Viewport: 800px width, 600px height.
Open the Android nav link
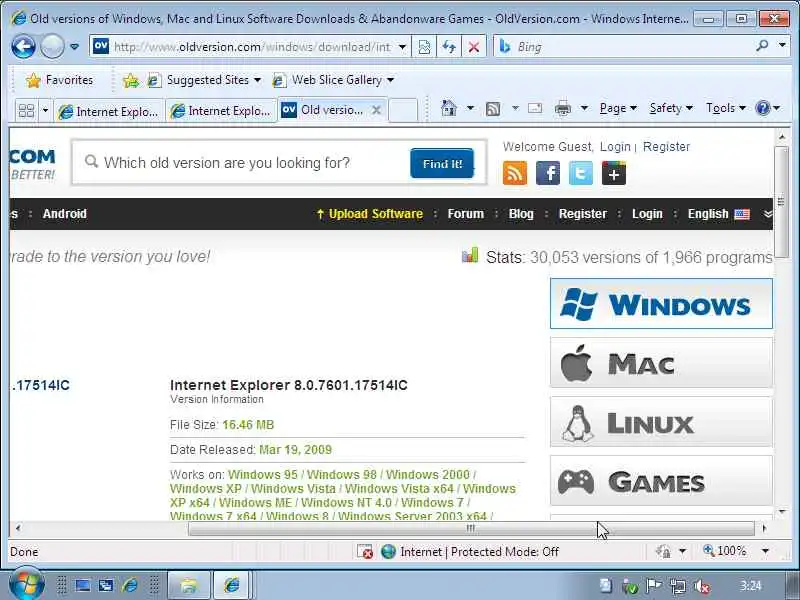[65, 214]
